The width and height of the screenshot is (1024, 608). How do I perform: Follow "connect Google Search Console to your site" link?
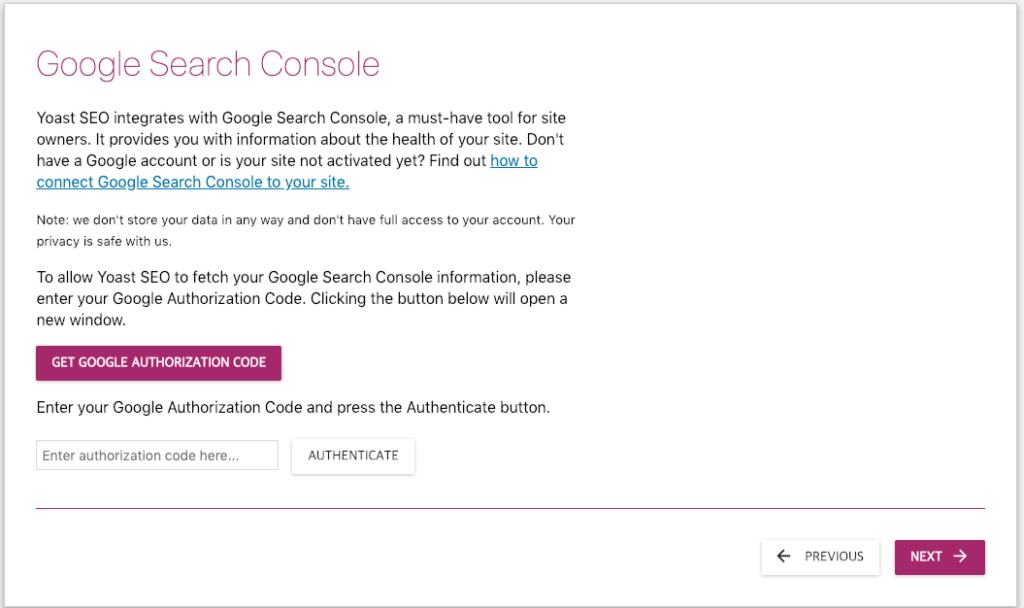192,182
